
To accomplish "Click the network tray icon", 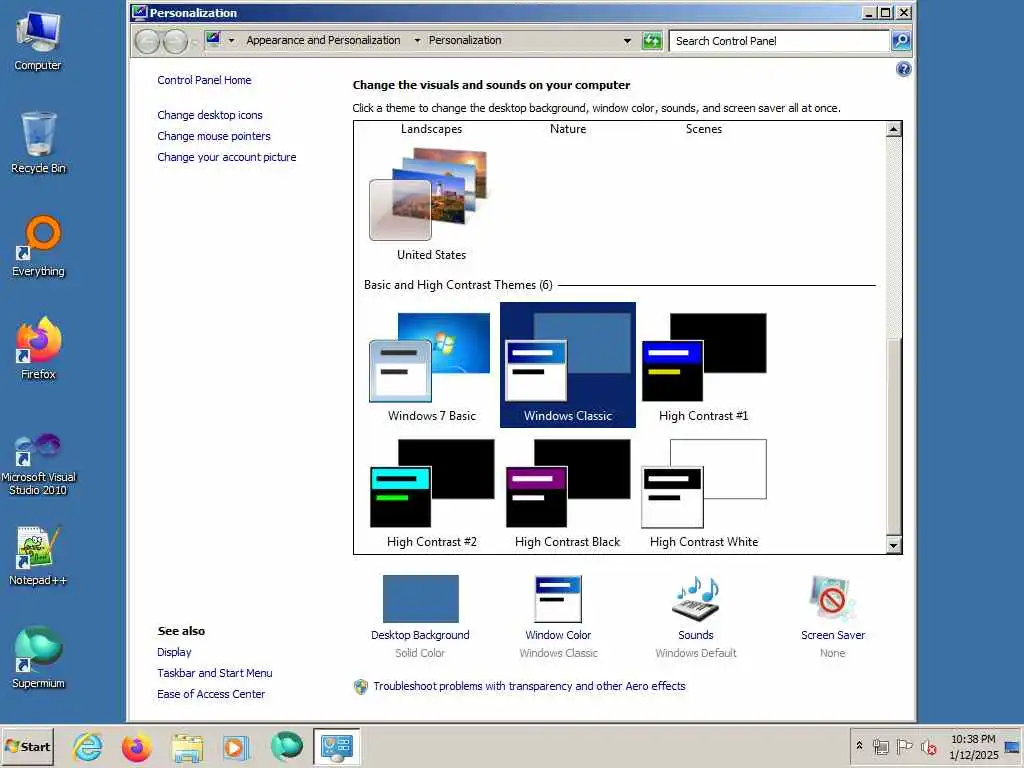I will pyautogui.click(x=880, y=746).
